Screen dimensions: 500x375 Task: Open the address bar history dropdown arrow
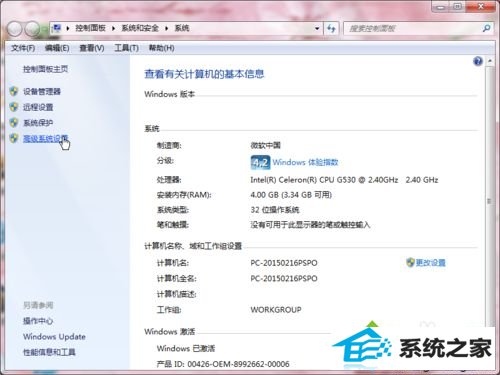pyautogui.click(x=317, y=29)
